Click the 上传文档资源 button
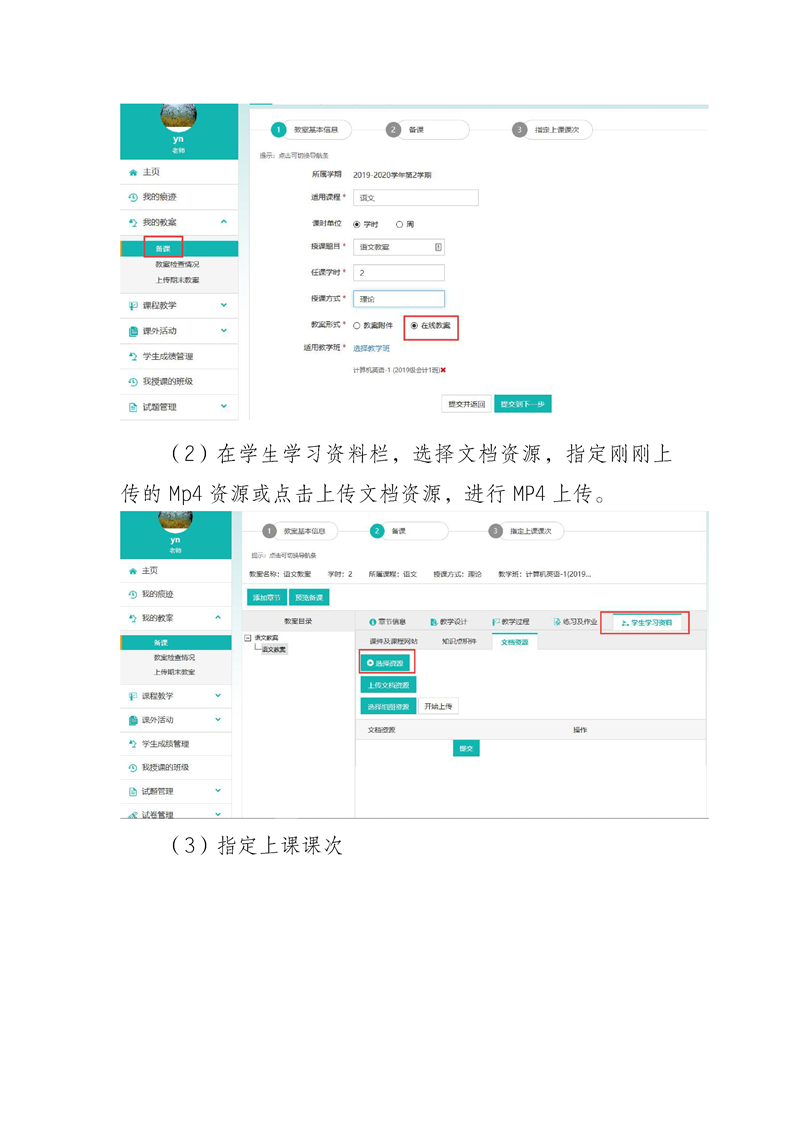This screenshot has height=1122, width=793. click(388, 685)
